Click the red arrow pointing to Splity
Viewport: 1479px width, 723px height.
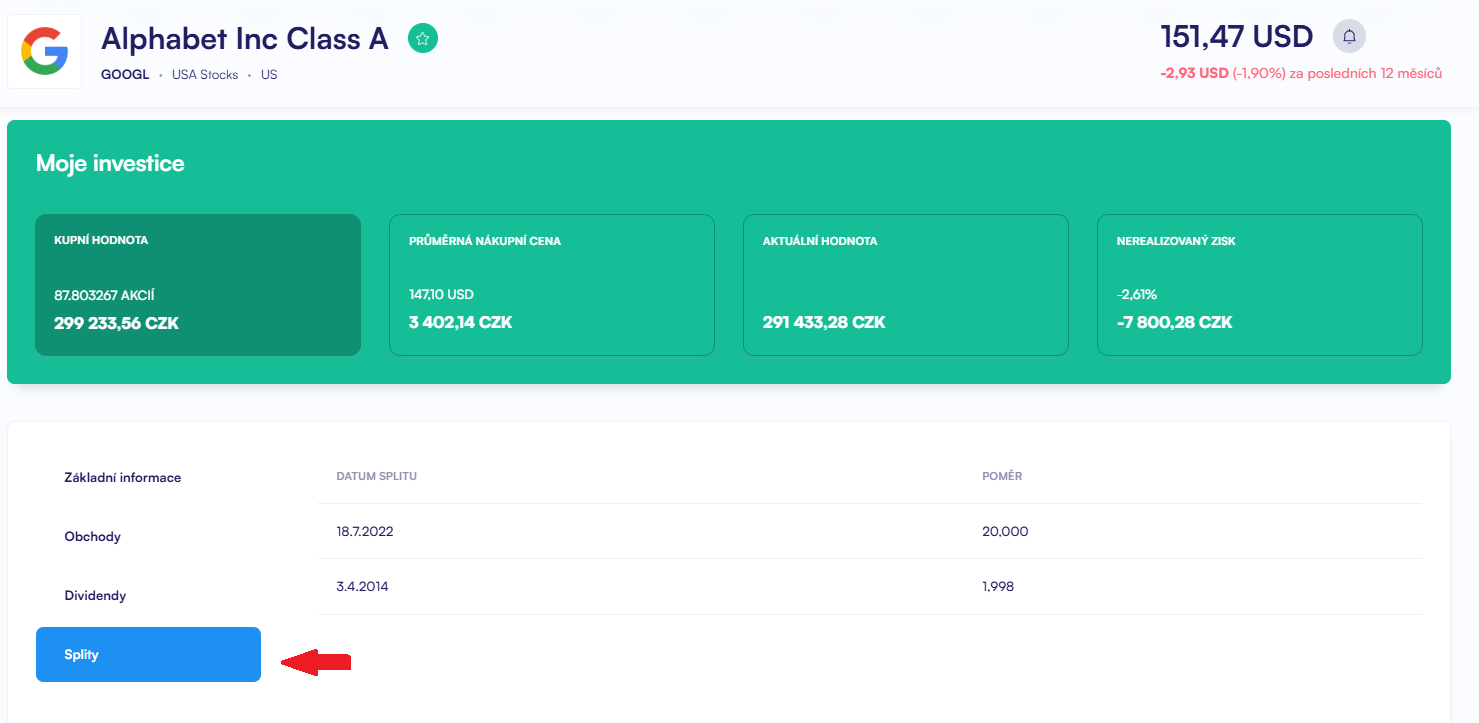tap(316, 661)
